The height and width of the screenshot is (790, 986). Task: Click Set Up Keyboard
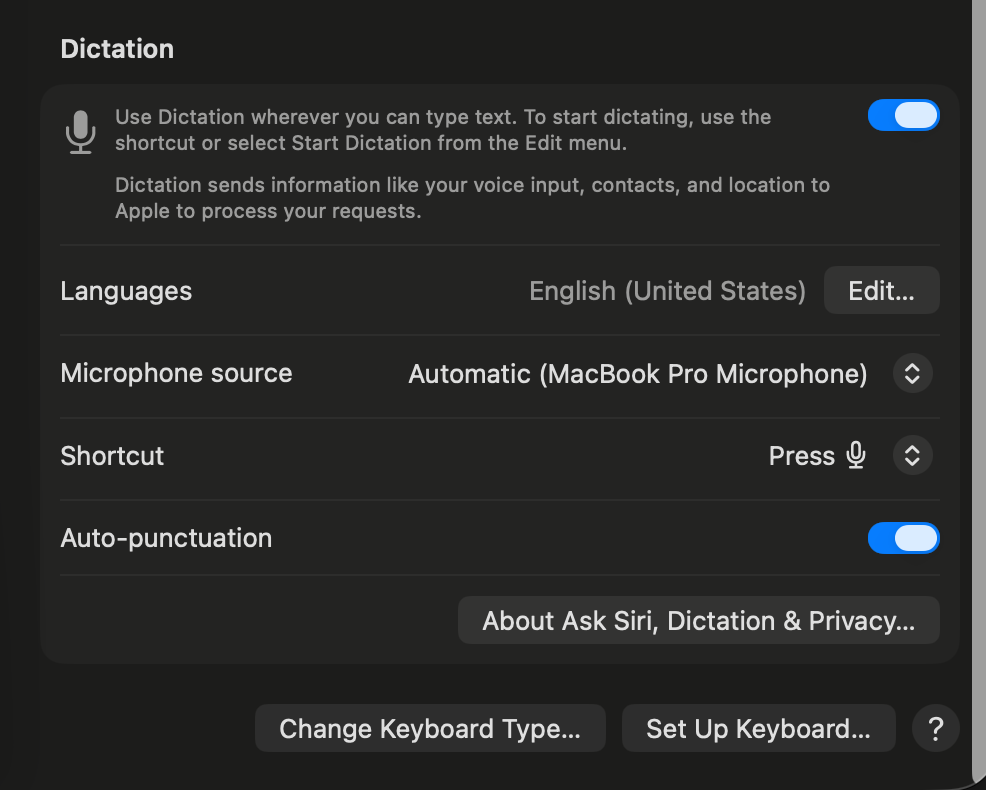pos(758,728)
